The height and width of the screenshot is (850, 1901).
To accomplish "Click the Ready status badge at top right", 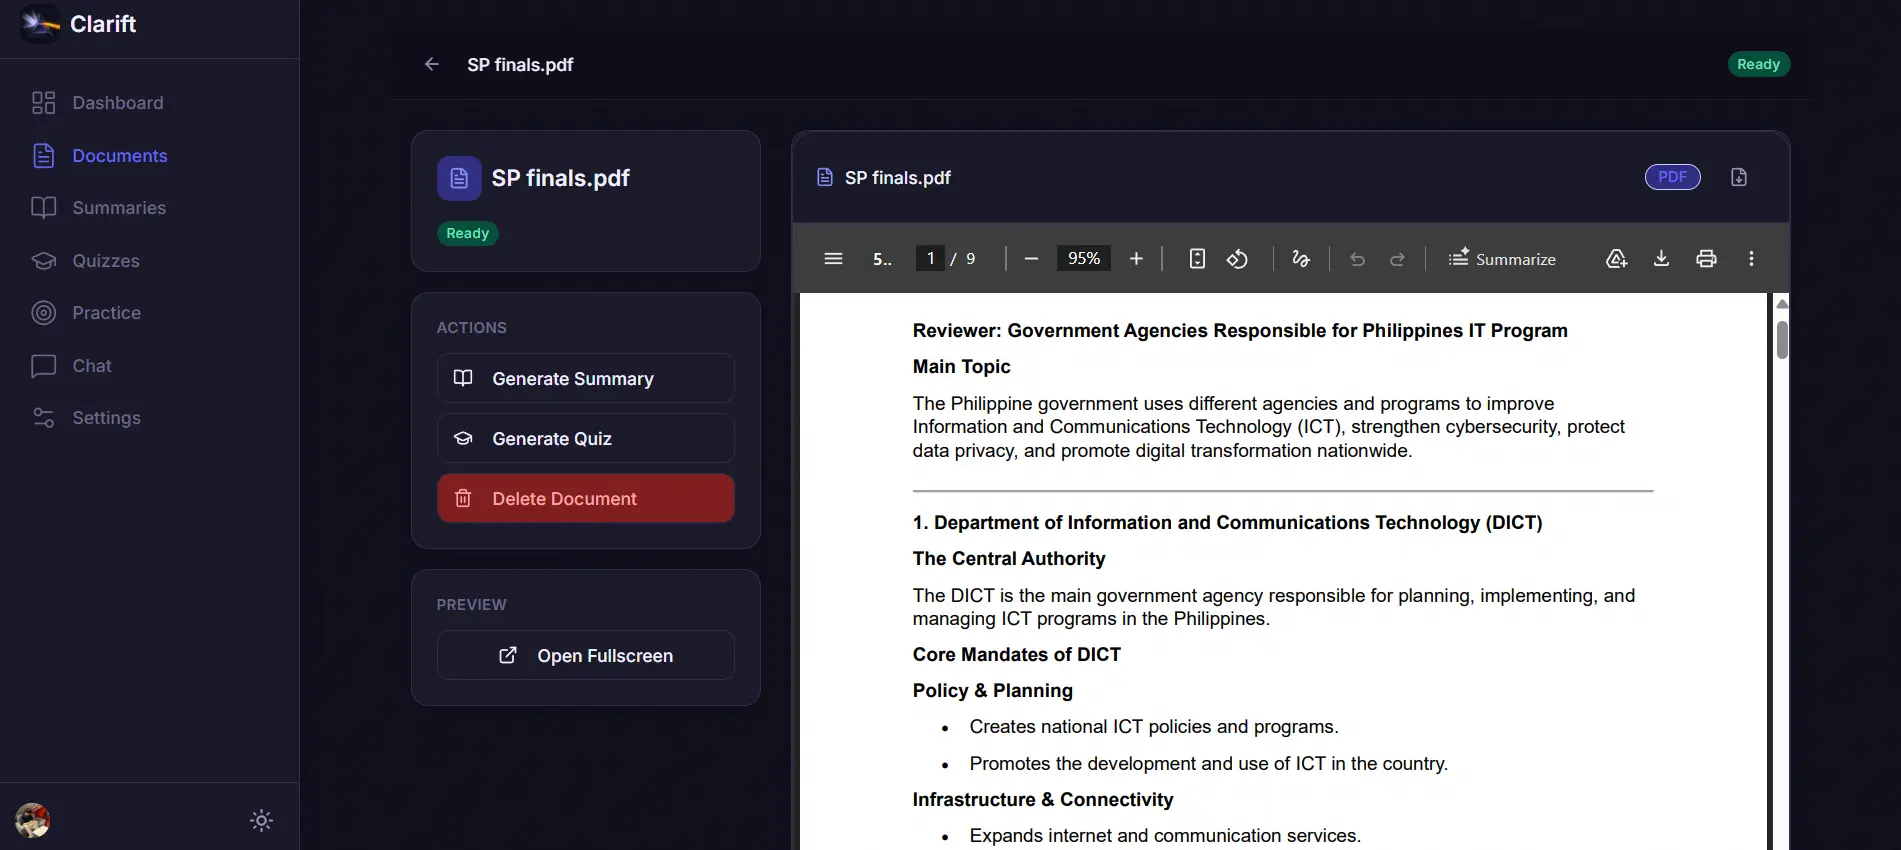I will (x=1758, y=64).
